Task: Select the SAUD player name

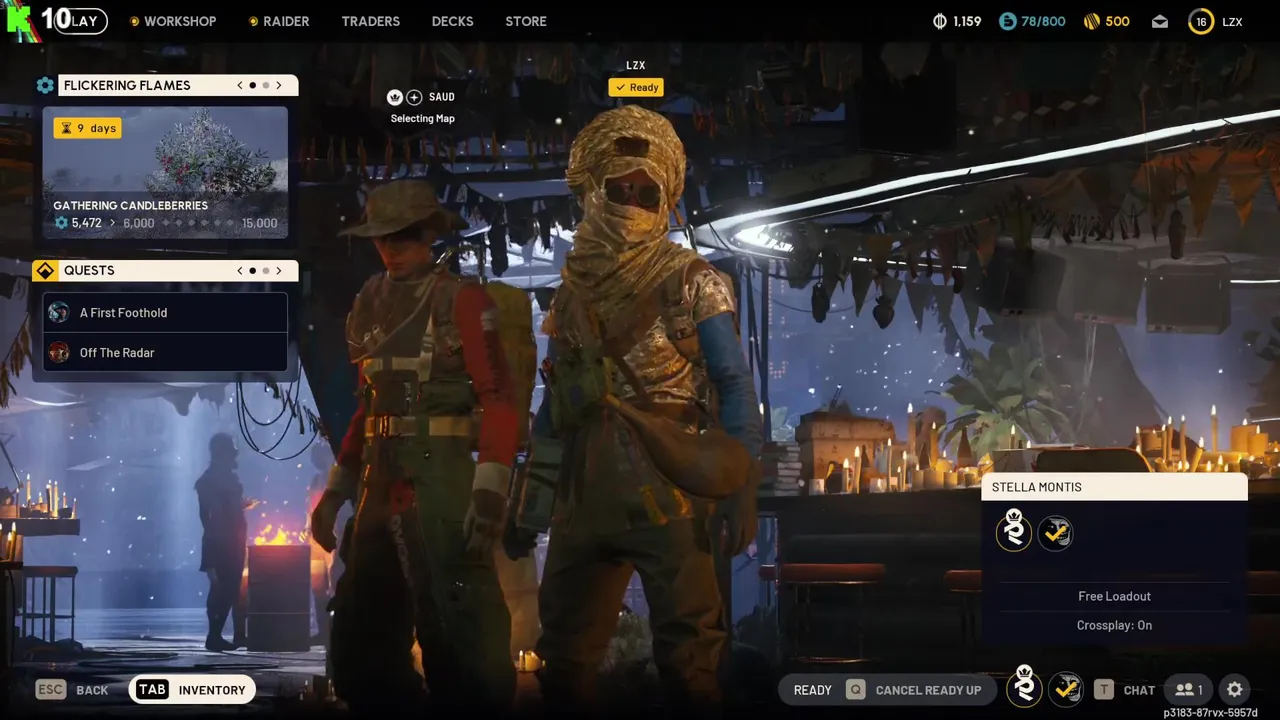Action: [x=442, y=97]
